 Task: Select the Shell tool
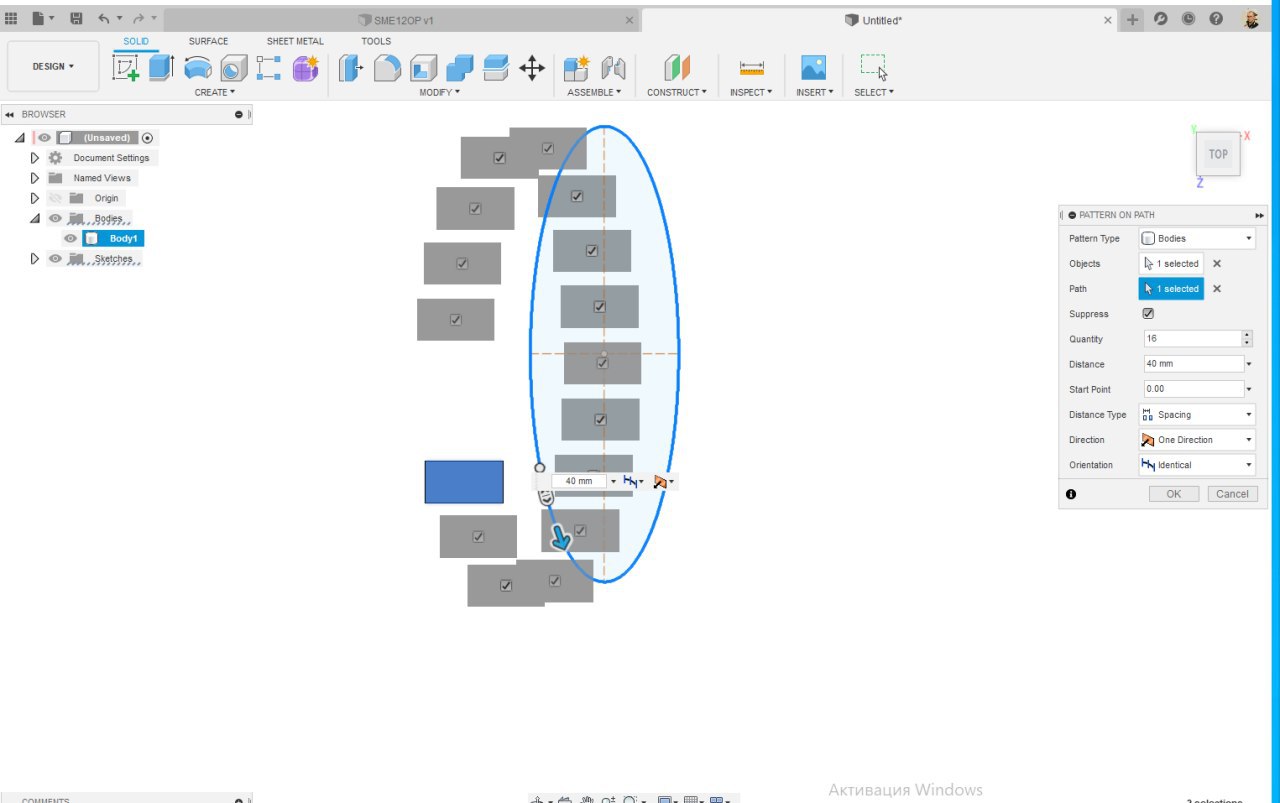424,68
